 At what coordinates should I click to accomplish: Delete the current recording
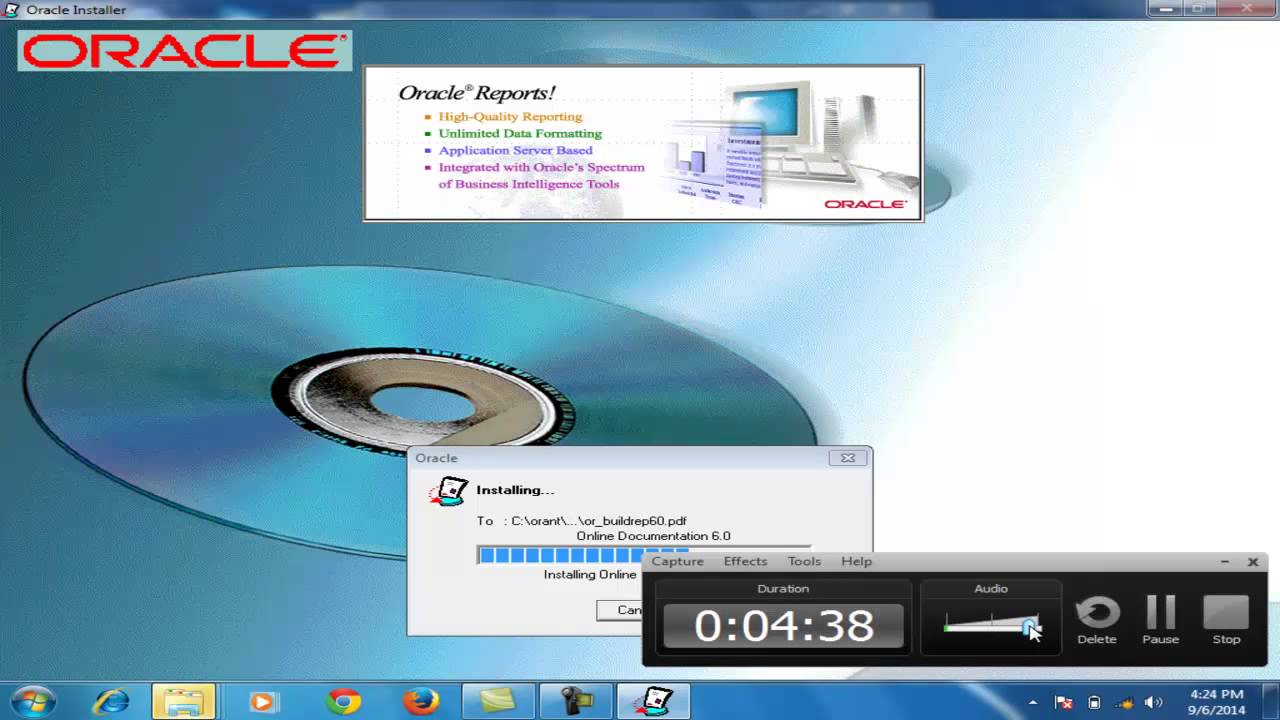click(1097, 620)
